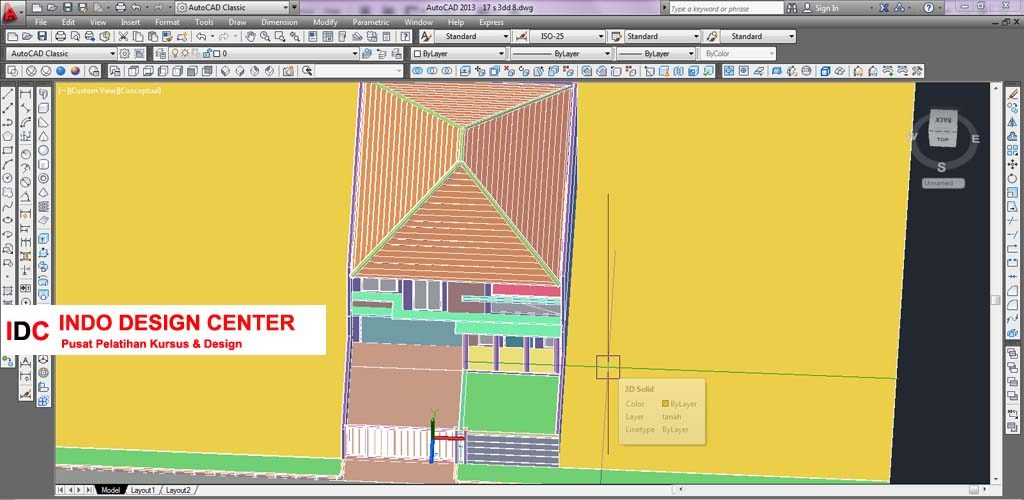
Task: Switch to the Model tab
Action: [x=110, y=490]
